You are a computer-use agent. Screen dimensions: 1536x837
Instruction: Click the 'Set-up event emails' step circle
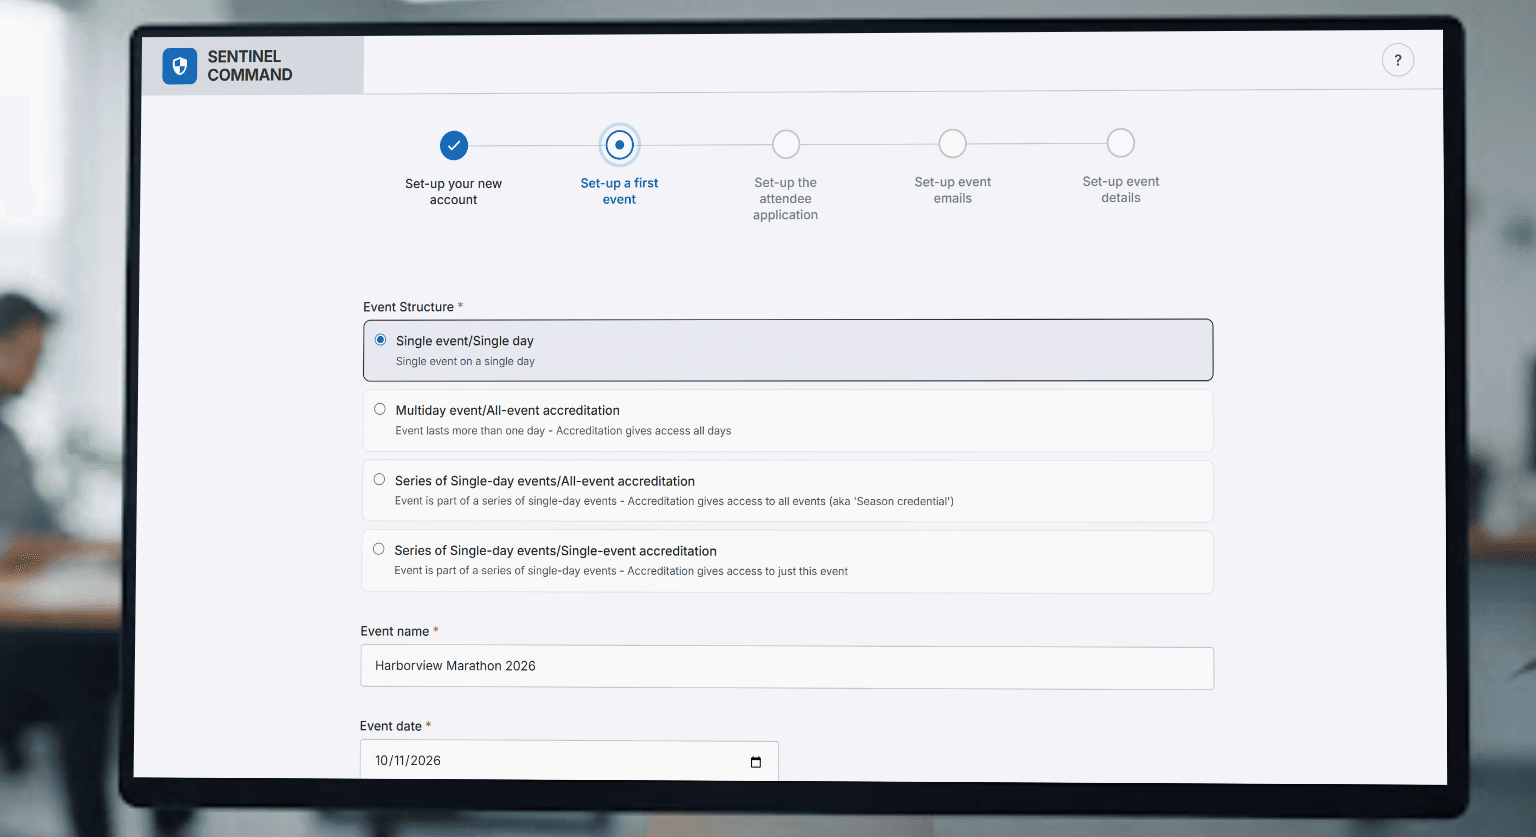(x=953, y=143)
